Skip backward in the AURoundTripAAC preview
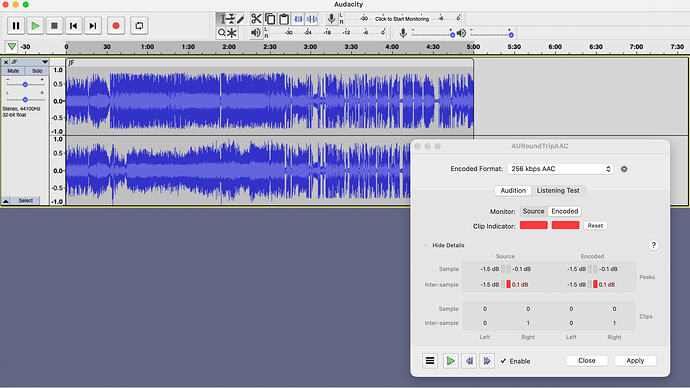690x388 pixels. pos(469,361)
